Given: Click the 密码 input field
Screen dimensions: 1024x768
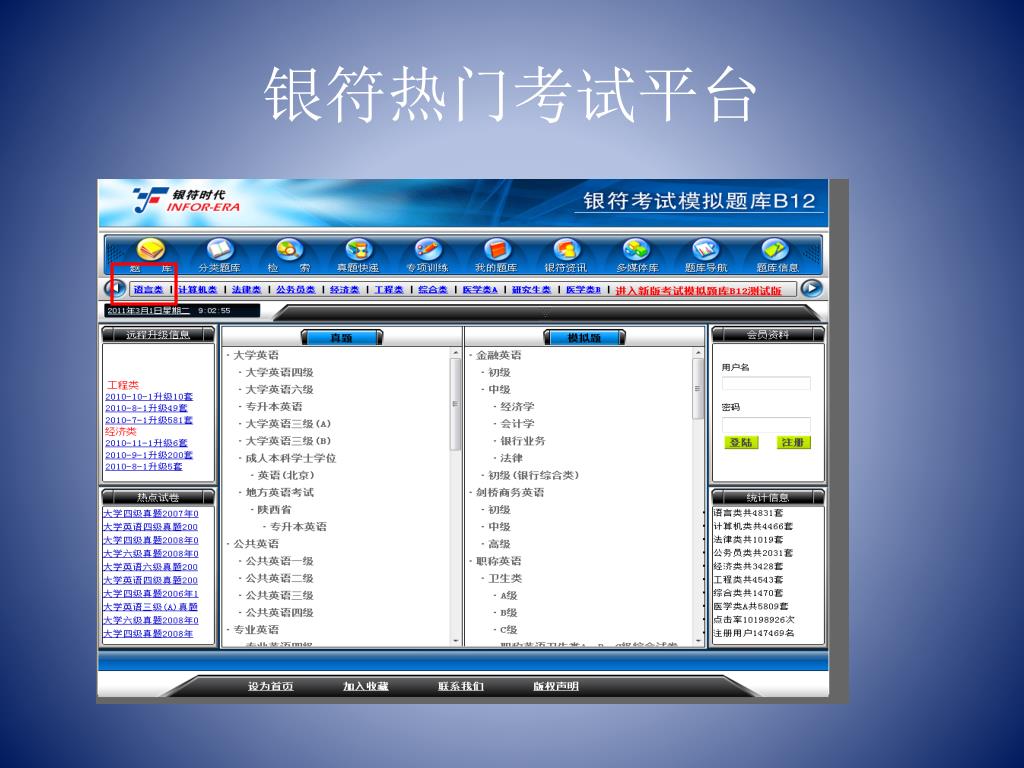Looking at the screenshot, I should pyautogui.click(x=766, y=424).
